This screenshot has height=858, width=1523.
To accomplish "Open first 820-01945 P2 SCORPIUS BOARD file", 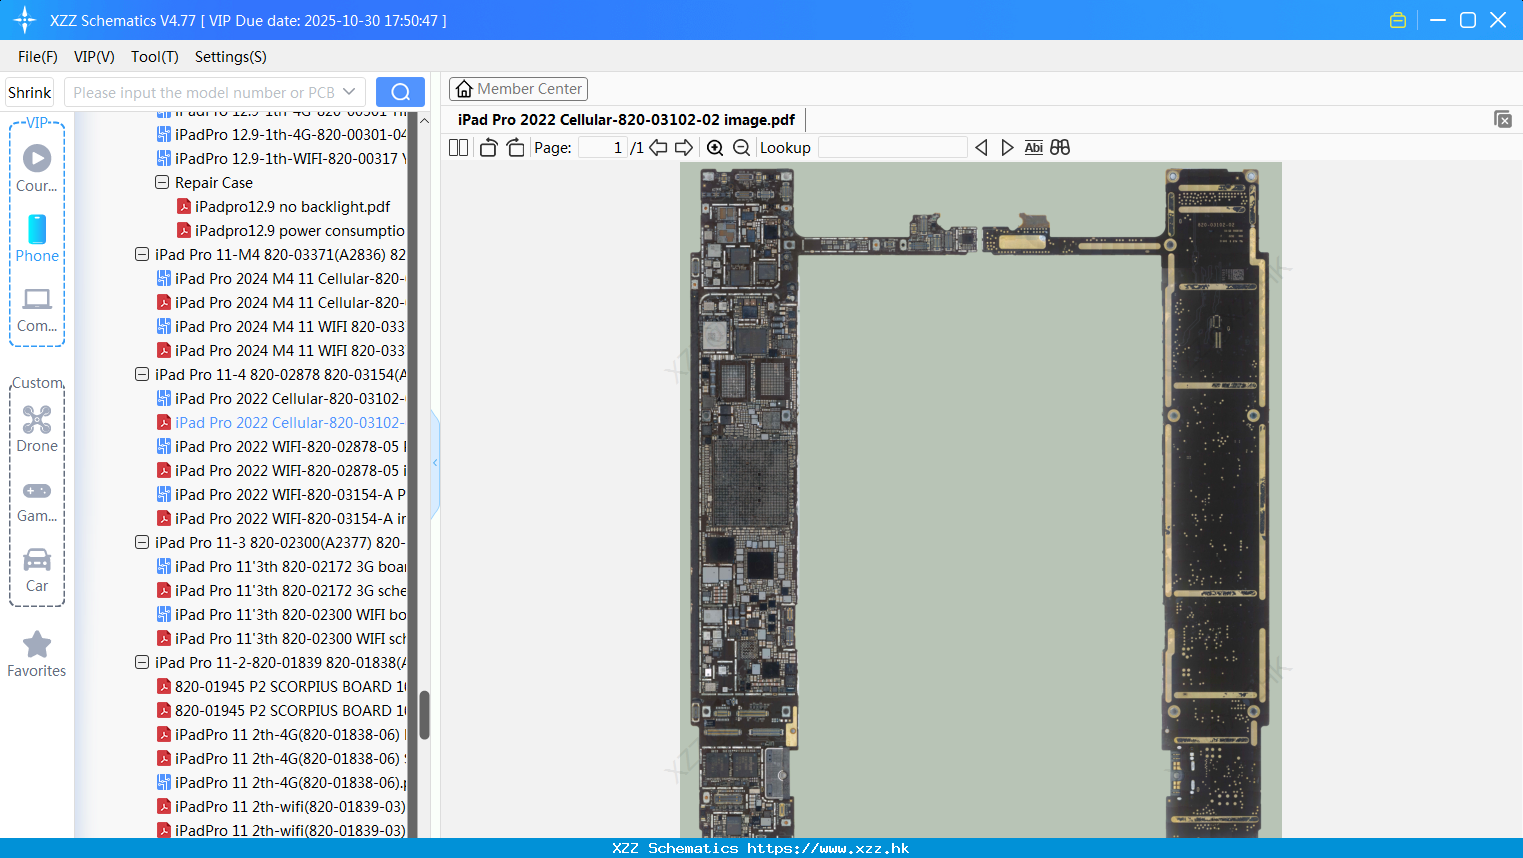I will [281, 686].
